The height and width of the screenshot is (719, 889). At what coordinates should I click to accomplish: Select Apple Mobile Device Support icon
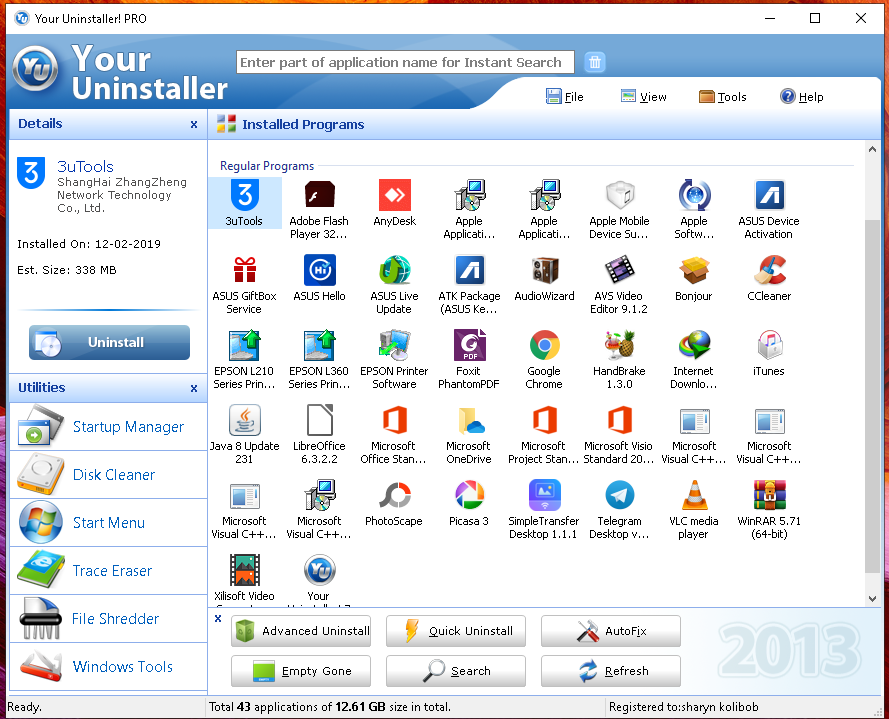click(619, 195)
